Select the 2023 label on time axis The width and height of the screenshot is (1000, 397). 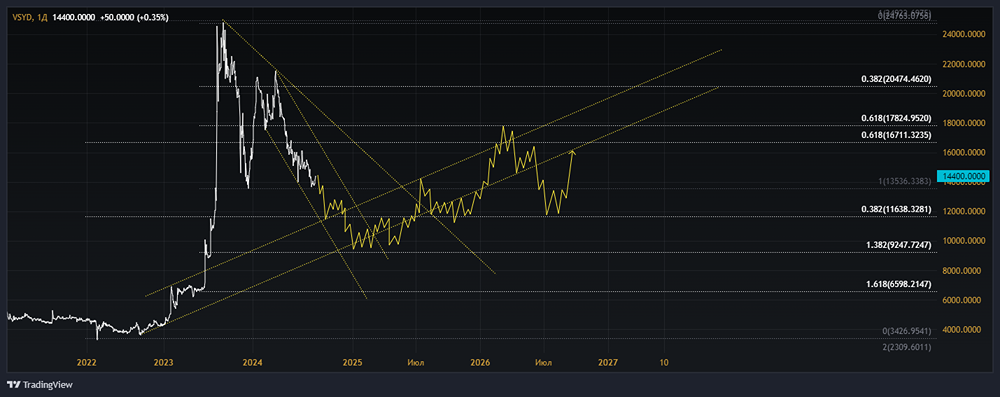(x=164, y=362)
